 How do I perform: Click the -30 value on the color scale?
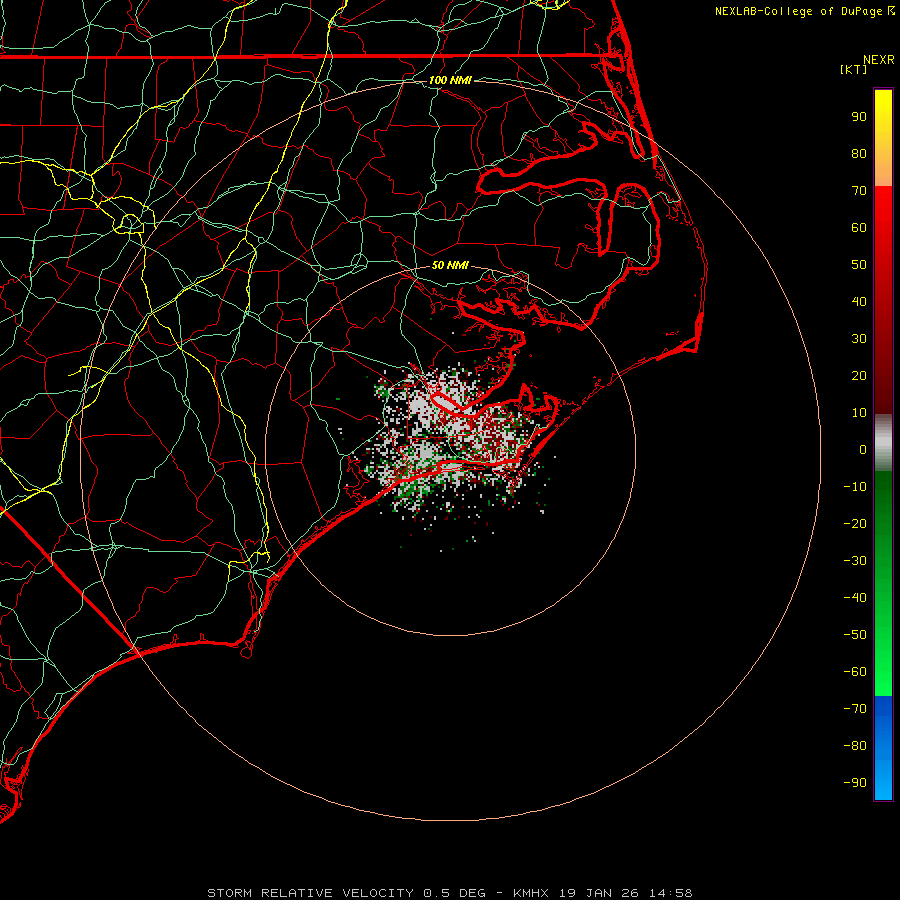[x=855, y=561]
